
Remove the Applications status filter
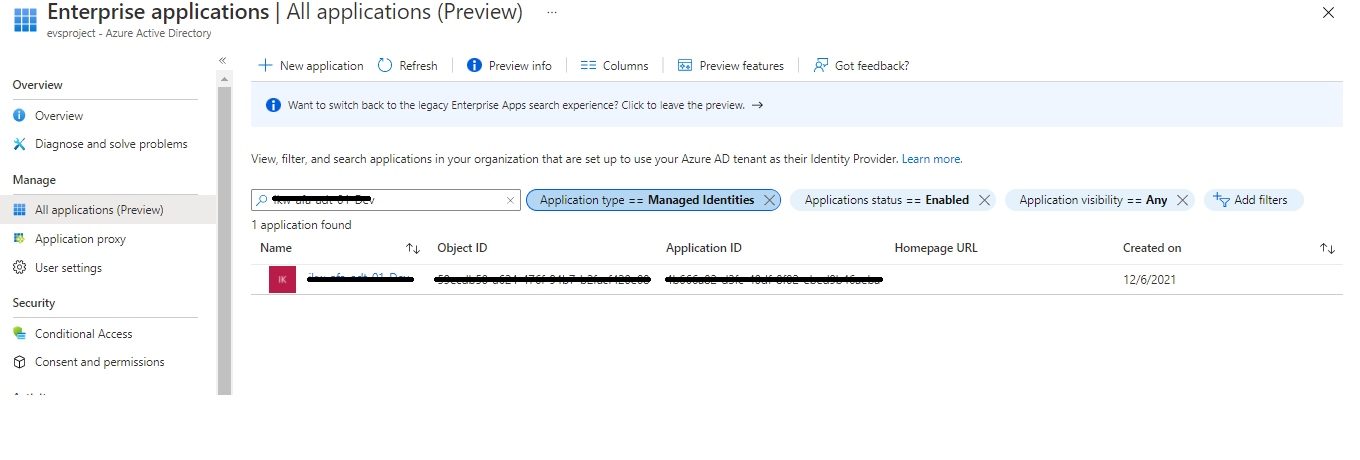point(984,200)
